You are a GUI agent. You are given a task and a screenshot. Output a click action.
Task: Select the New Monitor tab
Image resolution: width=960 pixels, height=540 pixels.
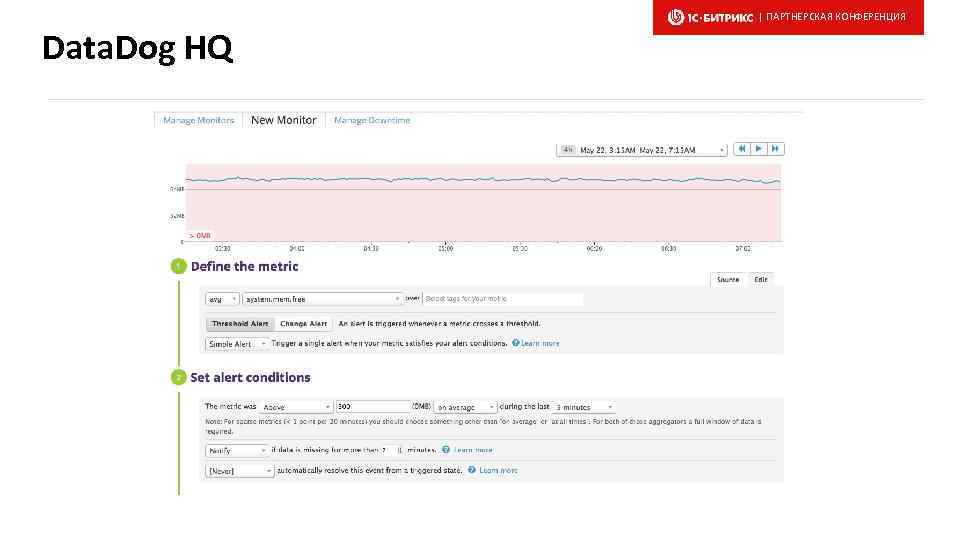click(x=283, y=120)
